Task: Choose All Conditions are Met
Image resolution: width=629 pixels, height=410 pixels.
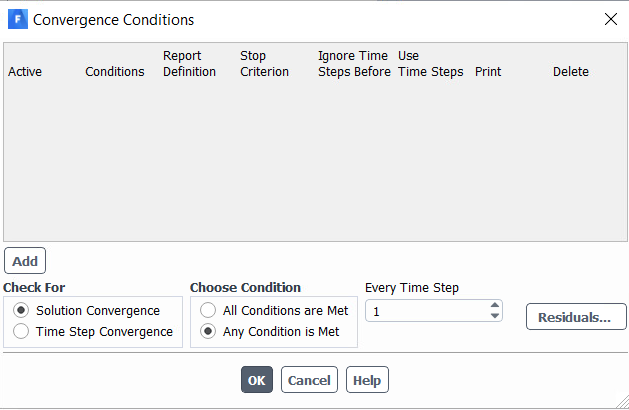Action: [x=208, y=311]
